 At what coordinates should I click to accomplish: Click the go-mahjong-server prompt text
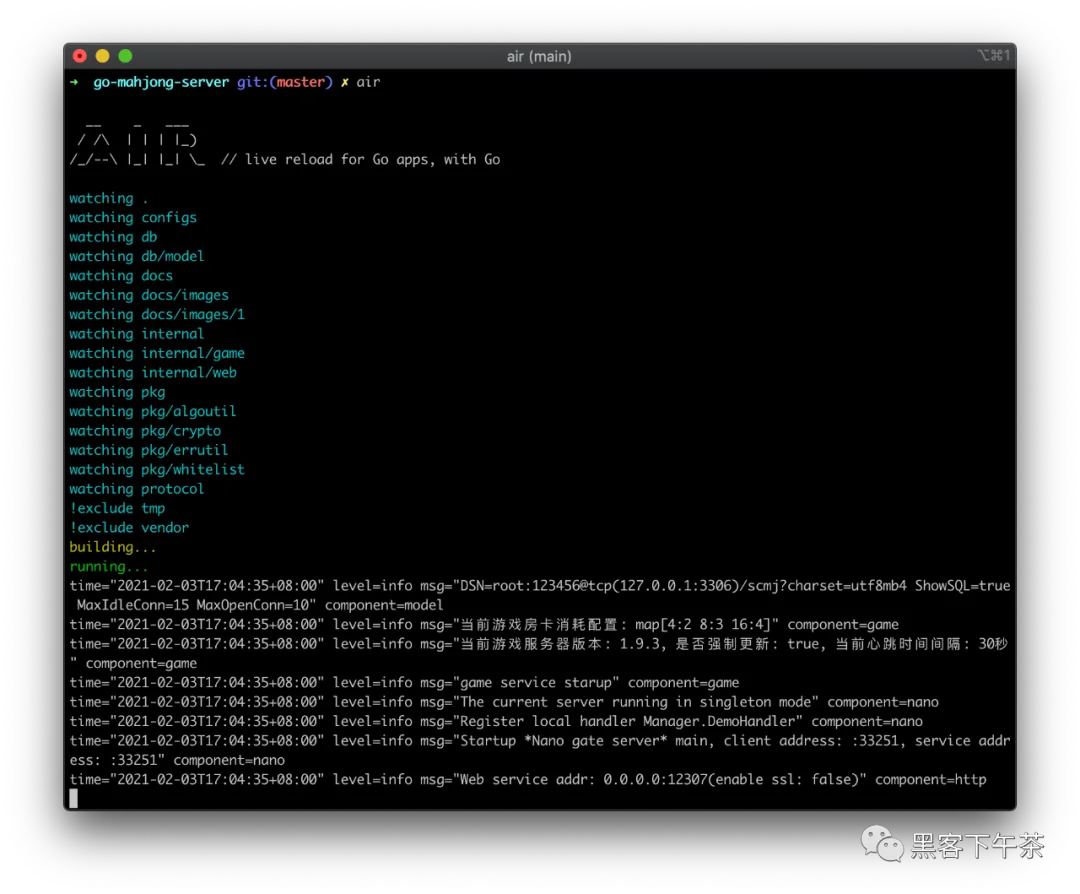(x=161, y=82)
